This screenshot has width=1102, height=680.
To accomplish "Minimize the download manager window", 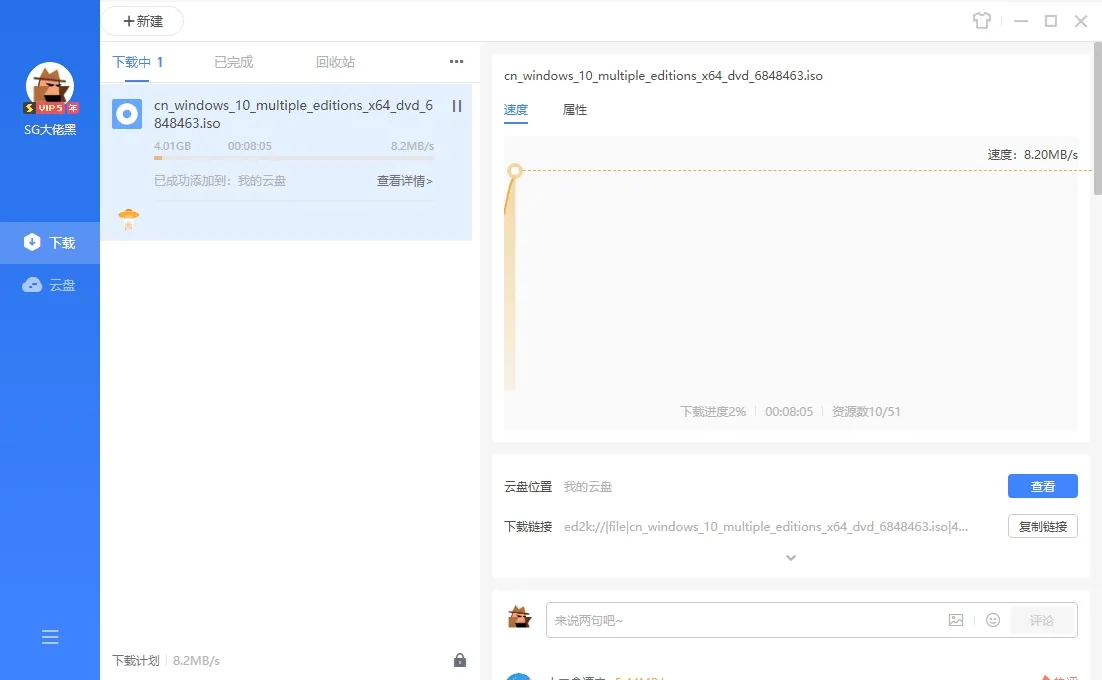I will (1020, 21).
